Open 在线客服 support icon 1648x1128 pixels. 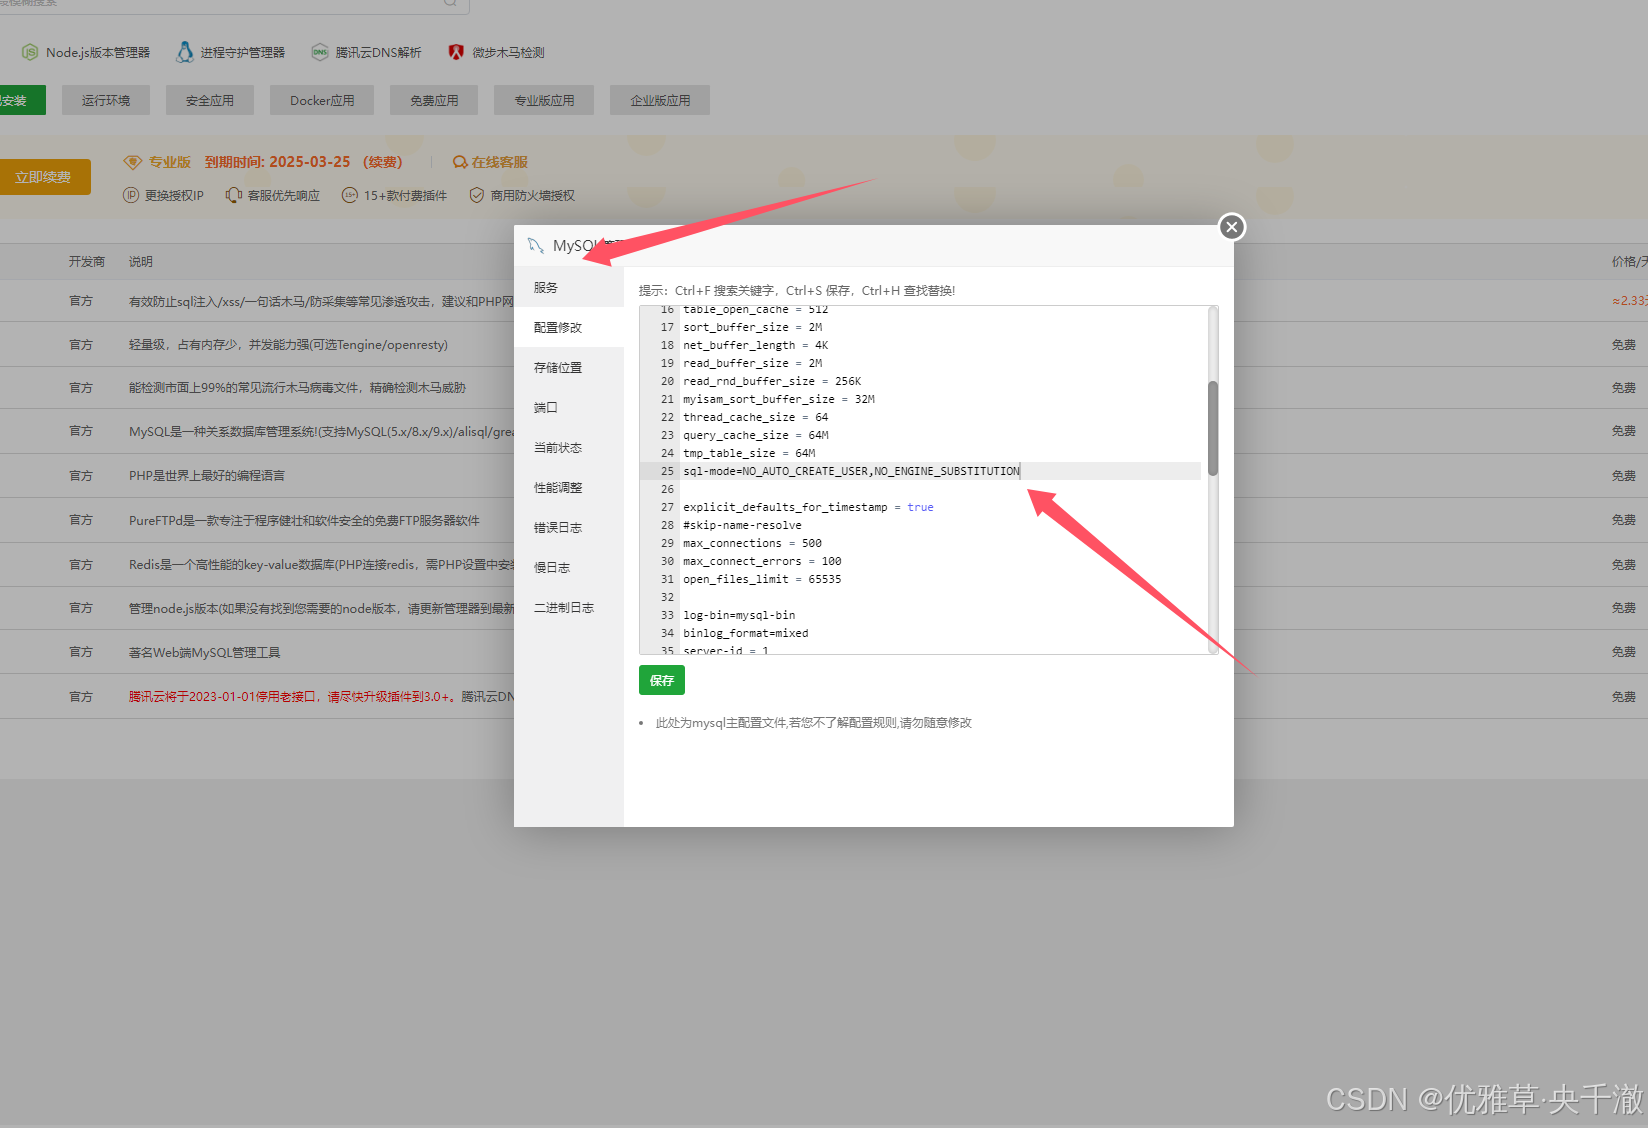pyautogui.click(x=460, y=161)
